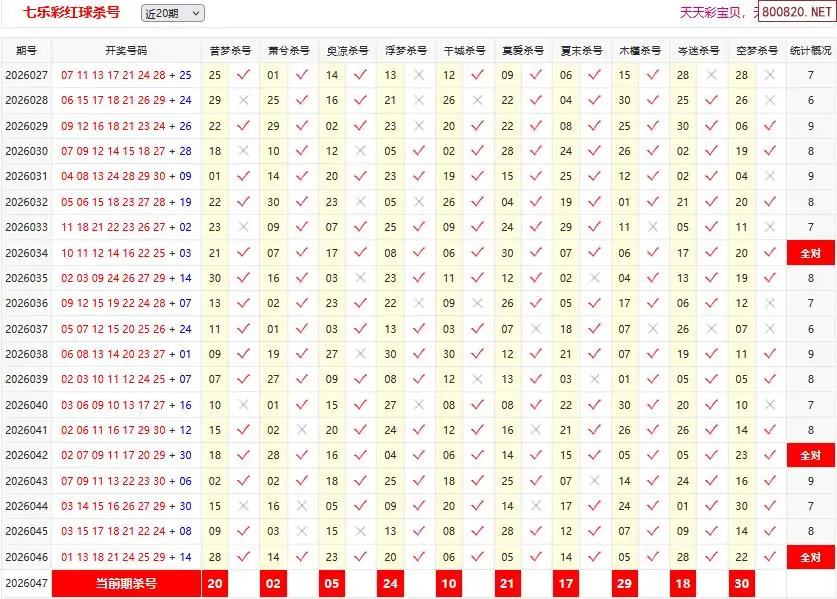Click the 全对 badge in row 2026046
The width and height of the screenshot is (837, 599).
pos(810,557)
